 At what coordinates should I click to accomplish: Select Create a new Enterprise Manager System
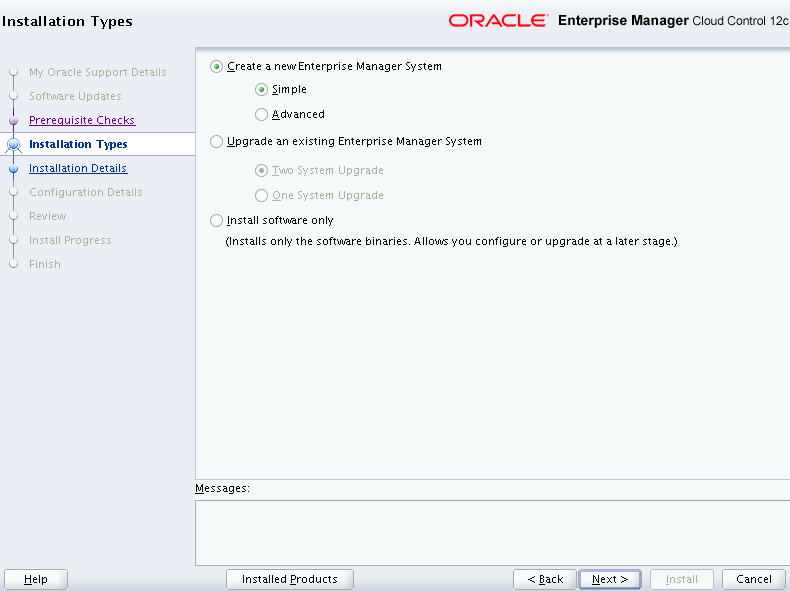(x=217, y=67)
